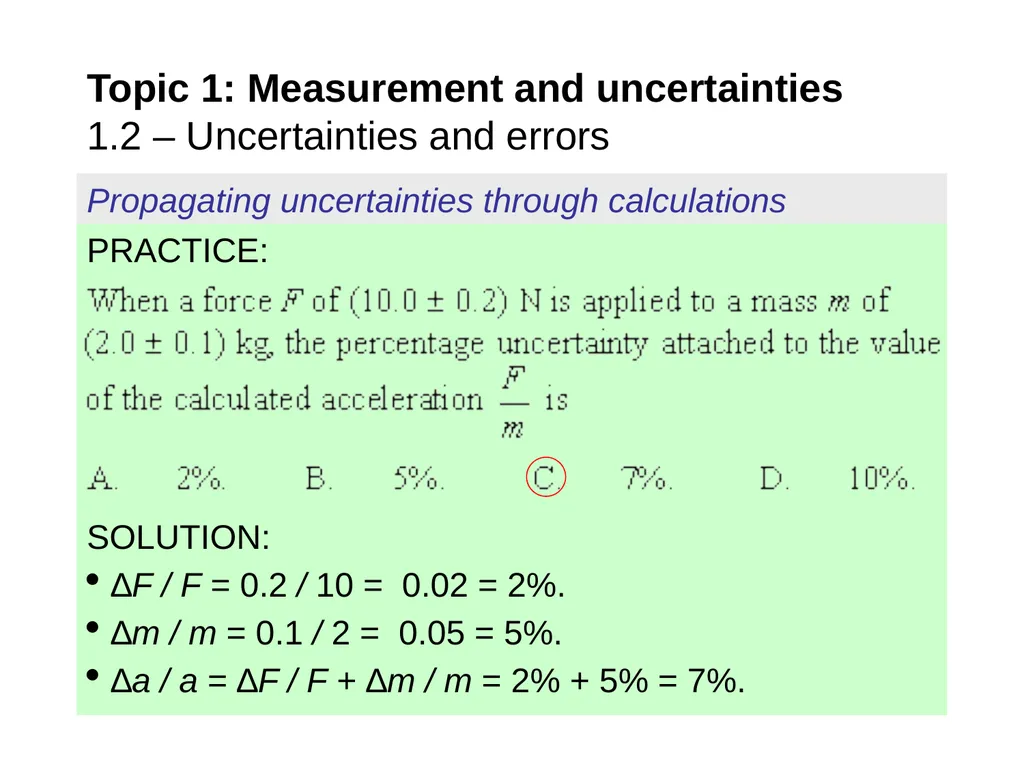This screenshot has height=768, width=1024.
Task: Click the 2% answer value
Action: pos(200,478)
